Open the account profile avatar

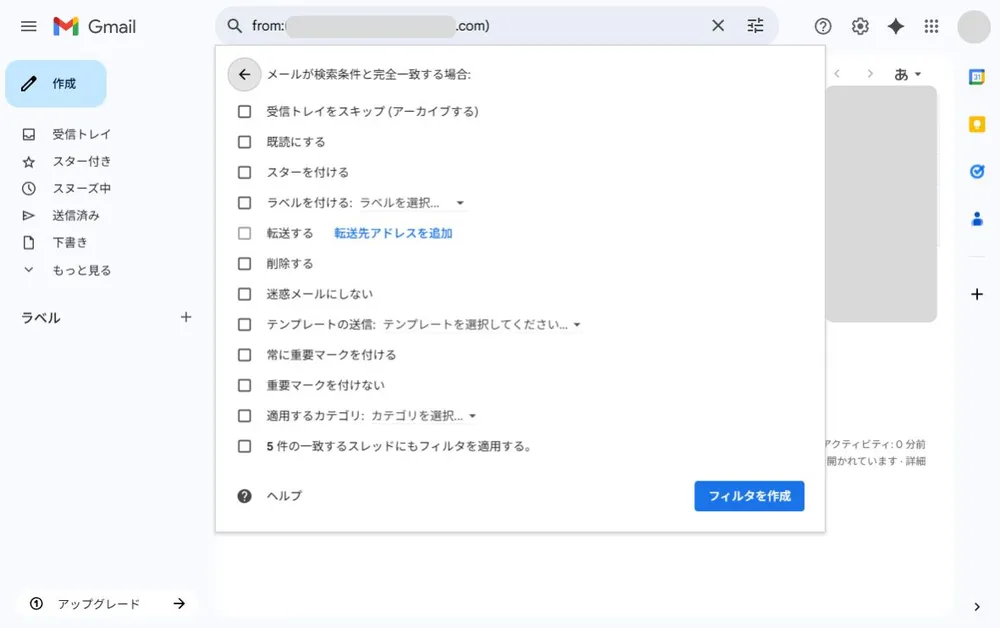click(x=974, y=27)
